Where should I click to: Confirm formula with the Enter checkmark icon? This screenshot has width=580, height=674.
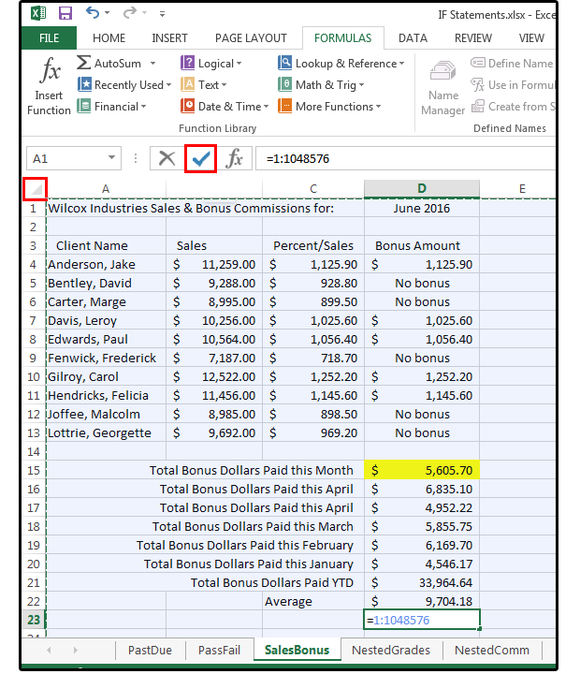(x=200, y=159)
